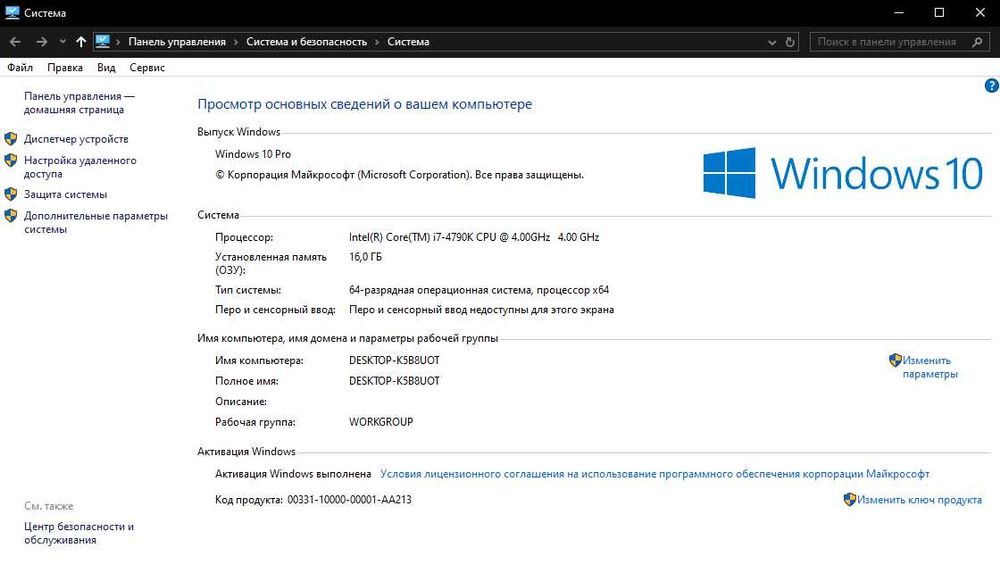Open the Microsoft license terms link

pyautogui.click(x=655, y=474)
